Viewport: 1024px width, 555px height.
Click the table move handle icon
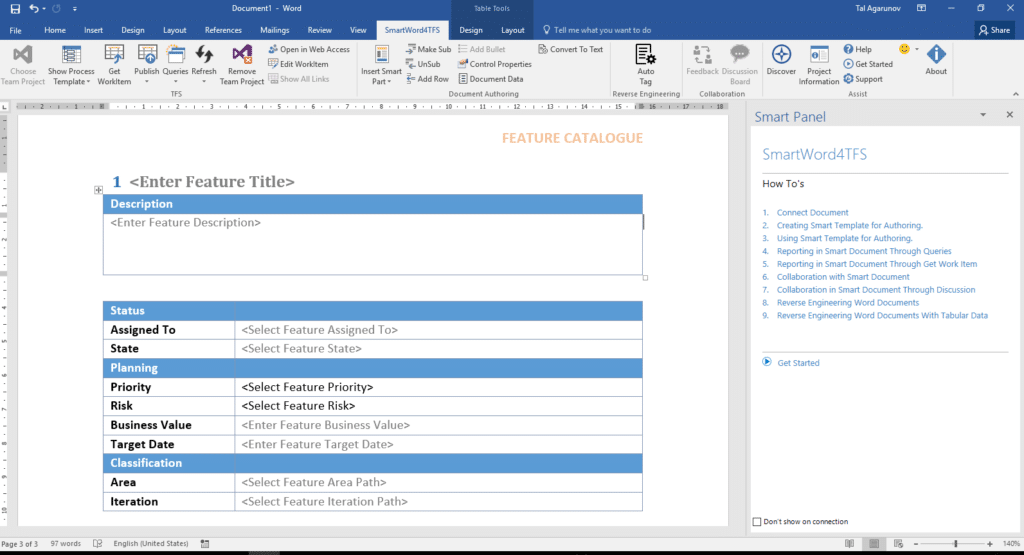pyautogui.click(x=98, y=190)
